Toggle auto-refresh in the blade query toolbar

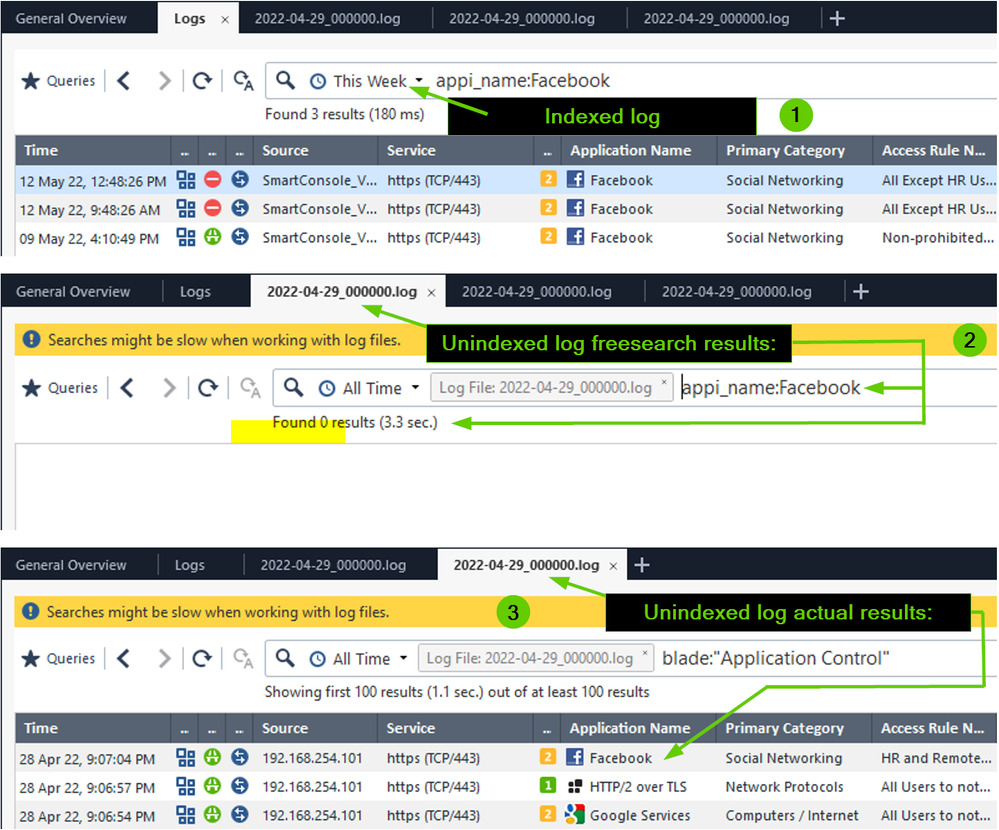click(243, 659)
